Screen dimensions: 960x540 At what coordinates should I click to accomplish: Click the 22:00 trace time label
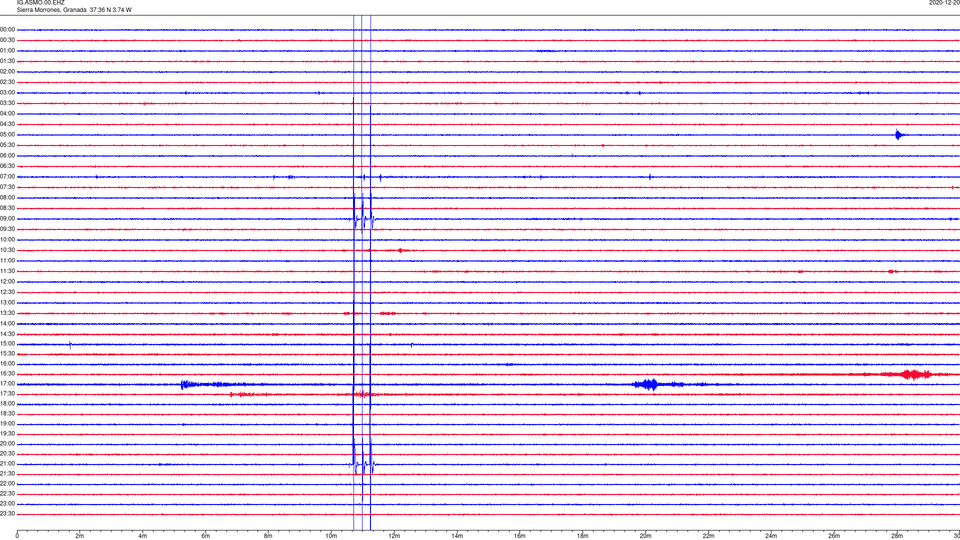click(7, 483)
